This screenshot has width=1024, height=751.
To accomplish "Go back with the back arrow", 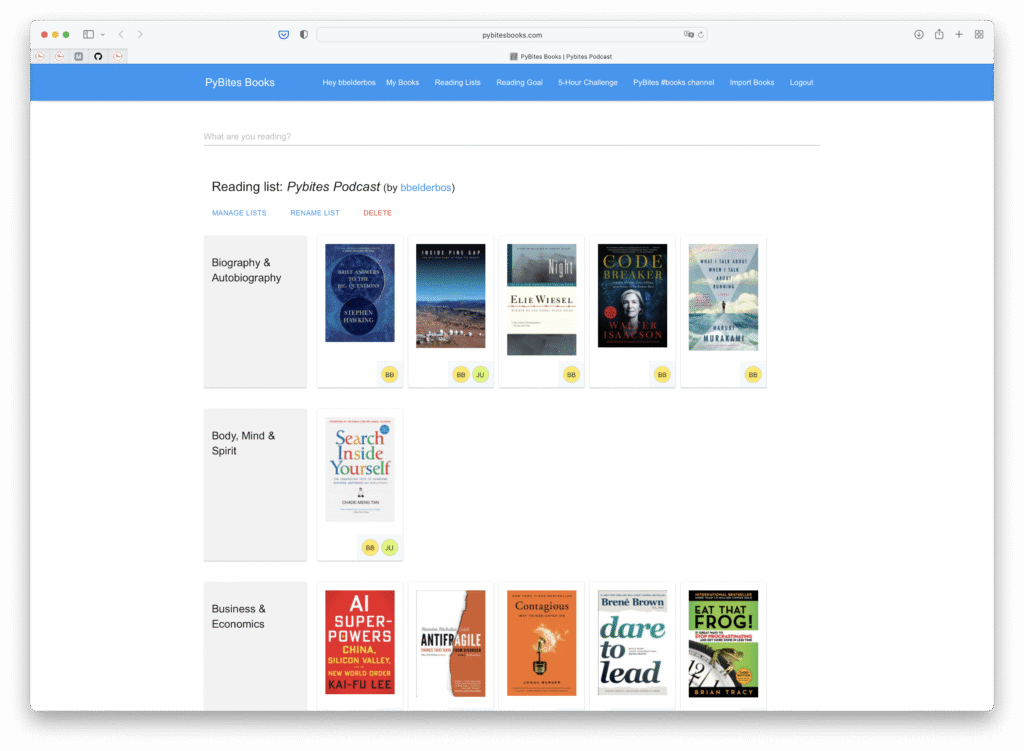I will [x=121, y=35].
